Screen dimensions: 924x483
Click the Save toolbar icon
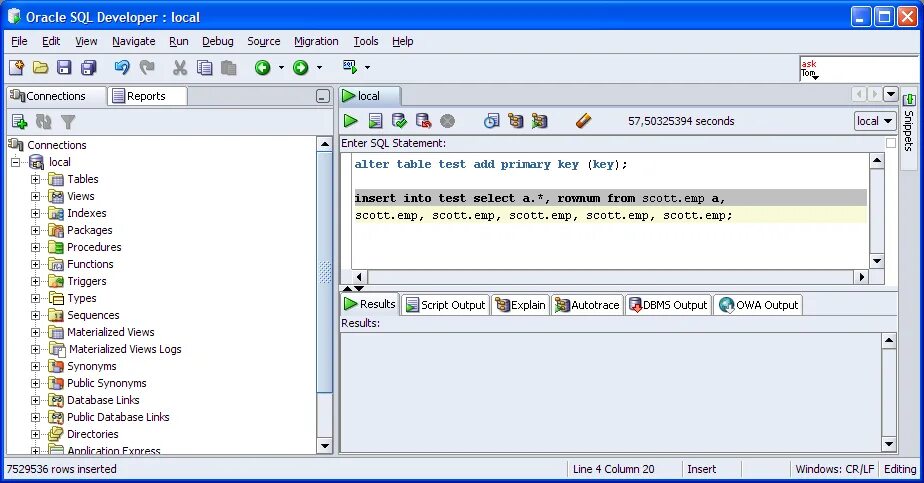(64, 68)
